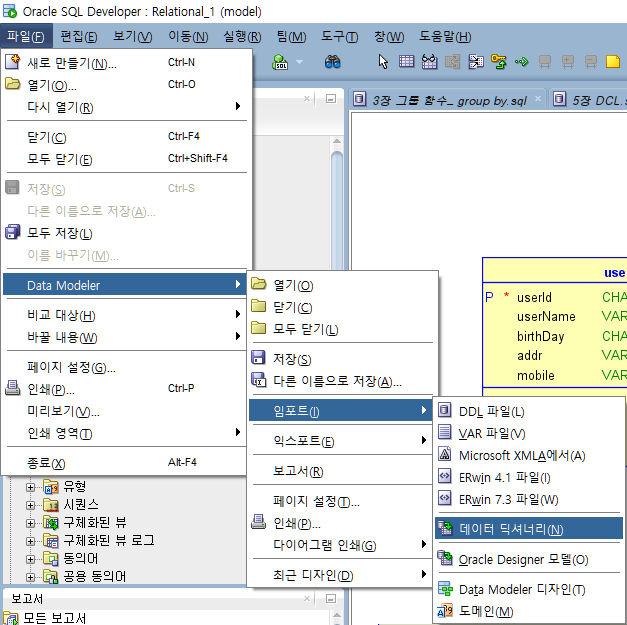
Task: Select 구체화된 뷰 tree item
Action: (95, 522)
